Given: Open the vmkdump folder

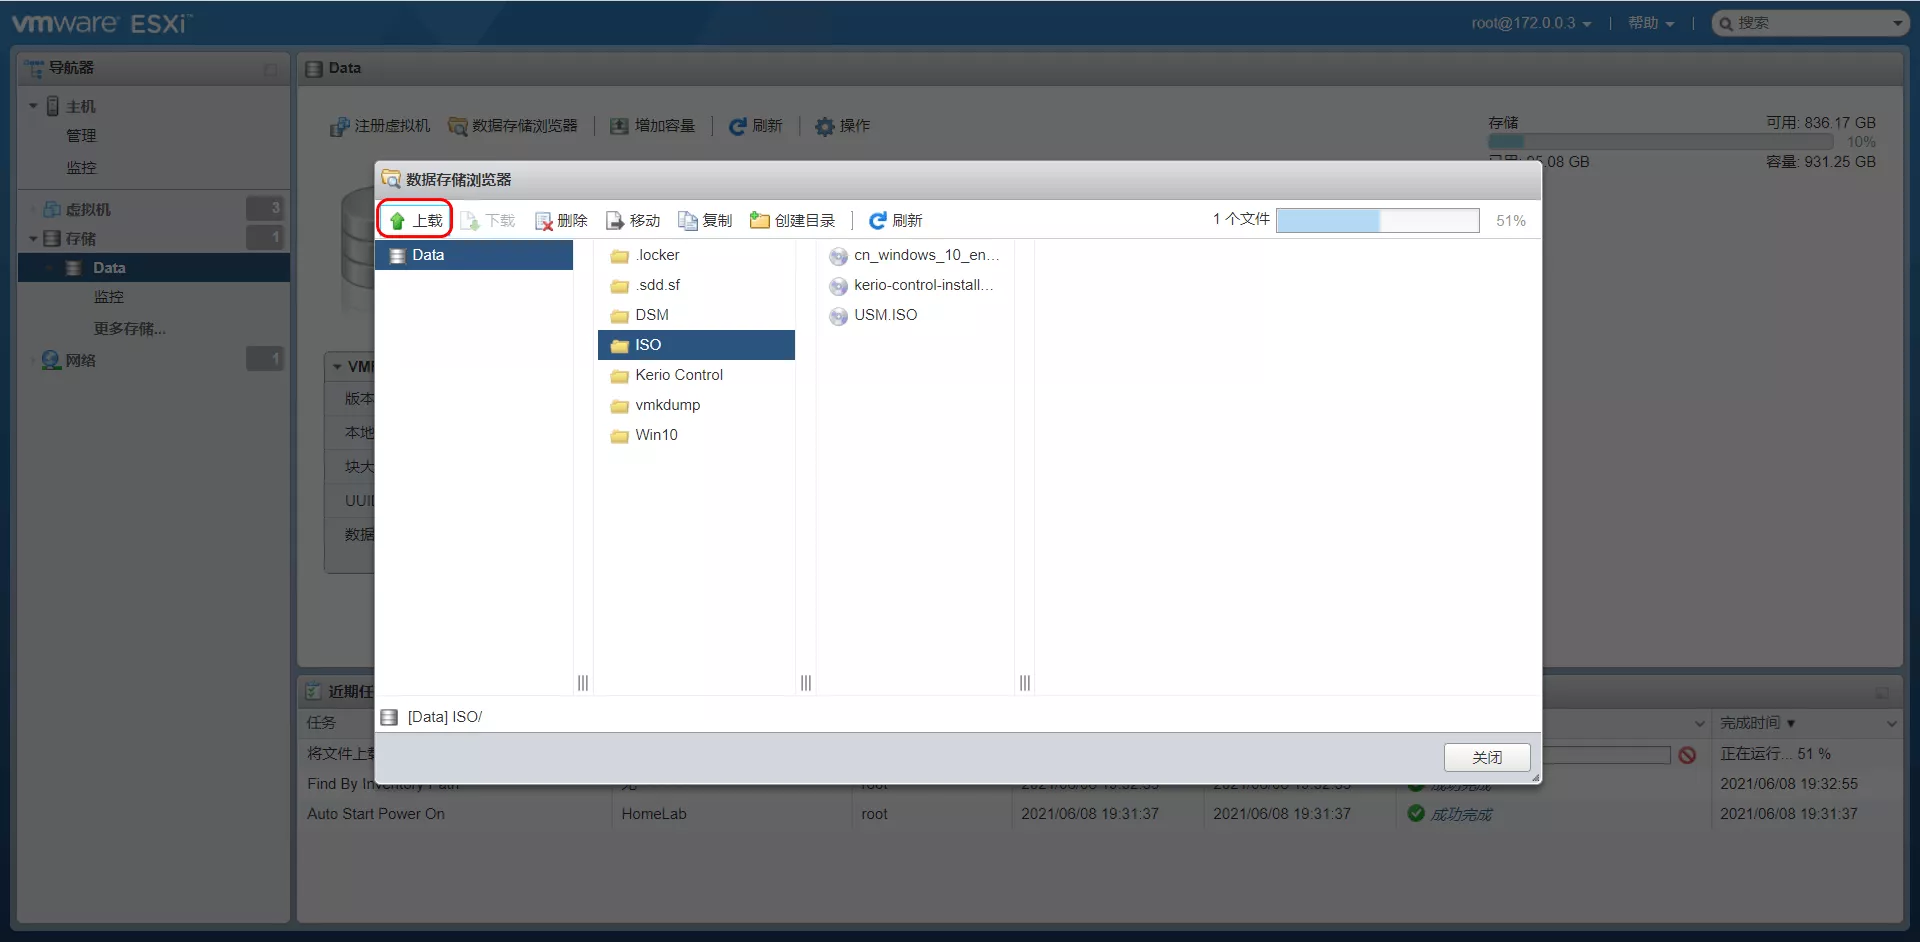Looking at the screenshot, I should point(667,405).
